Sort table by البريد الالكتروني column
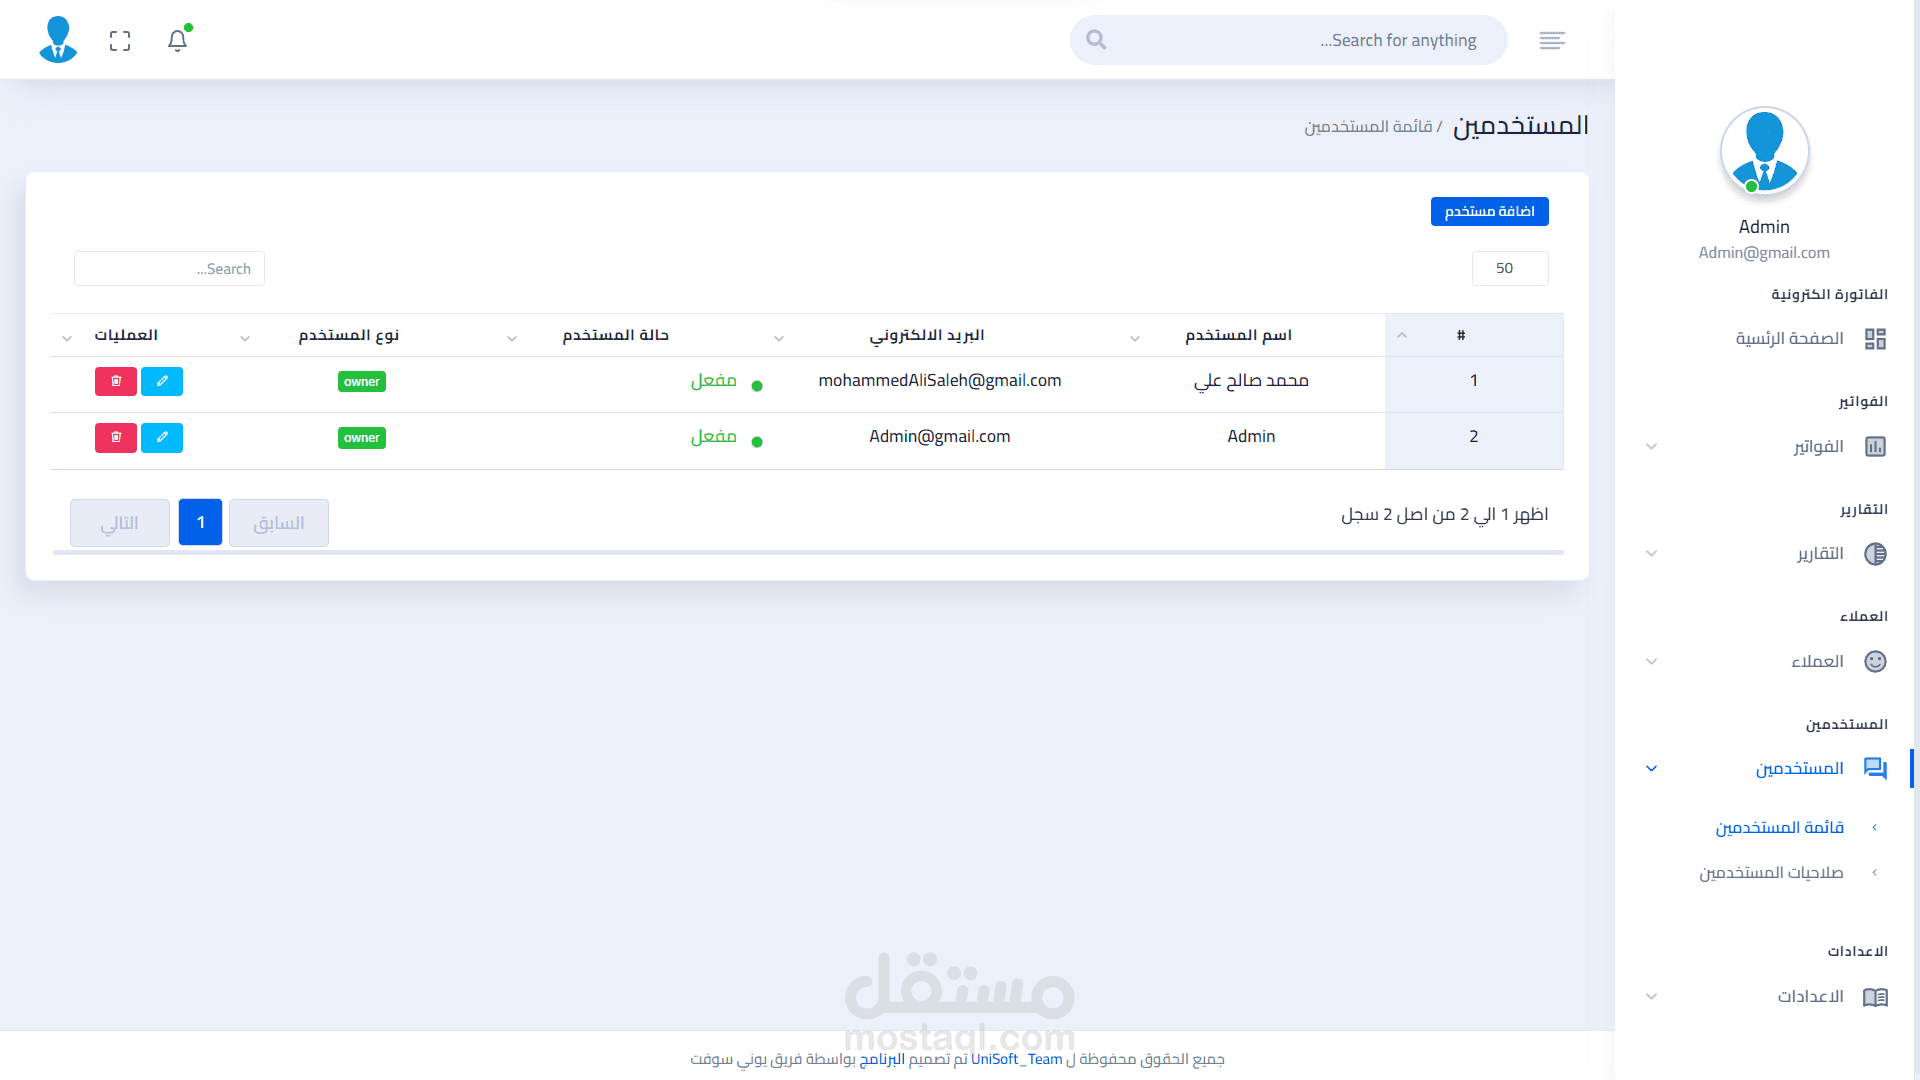The width and height of the screenshot is (1920, 1080). [926, 335]
